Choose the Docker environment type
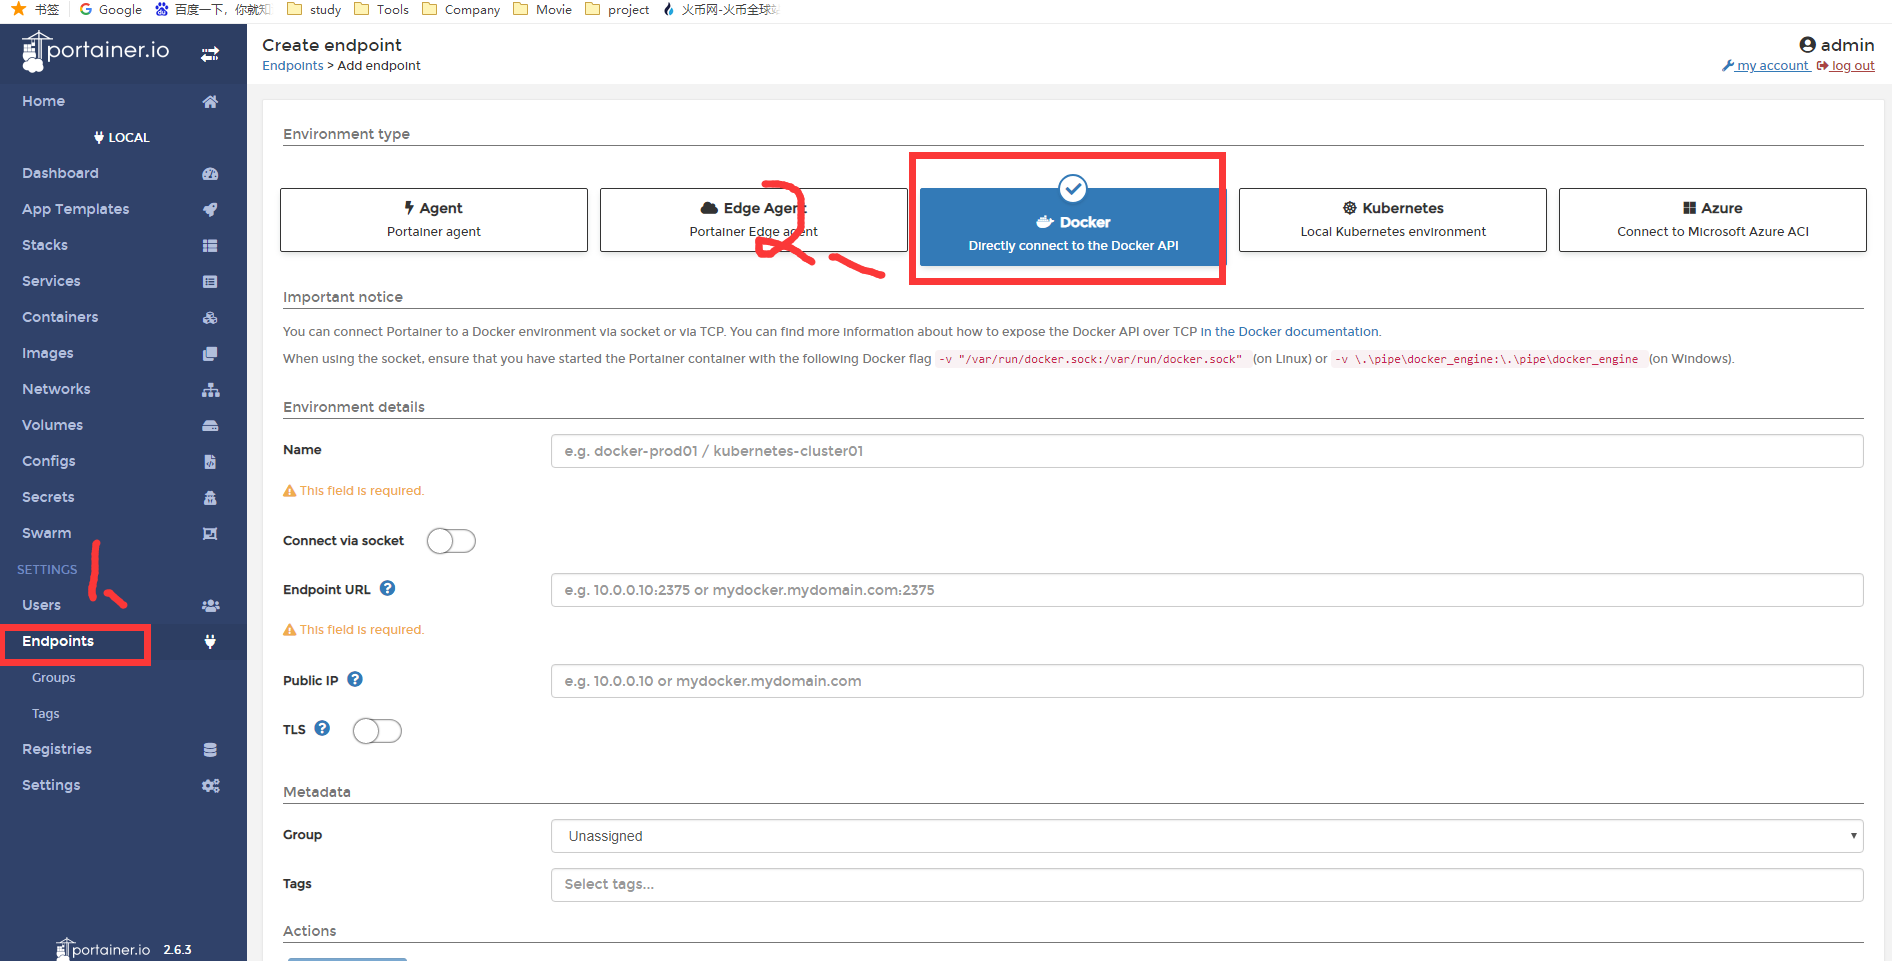This screenshot has width=1892, height=961. [x=1073, y=227]
